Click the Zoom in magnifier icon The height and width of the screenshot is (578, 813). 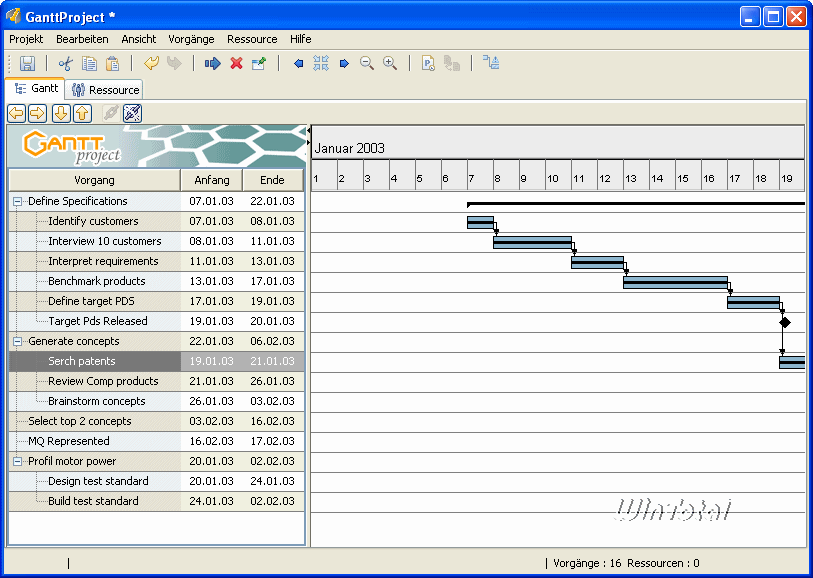390,64
